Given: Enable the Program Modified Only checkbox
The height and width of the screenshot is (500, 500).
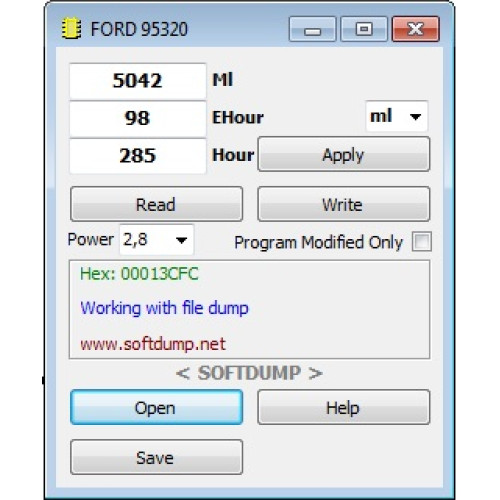Looking at the screenshot, I should coord(422,242).
